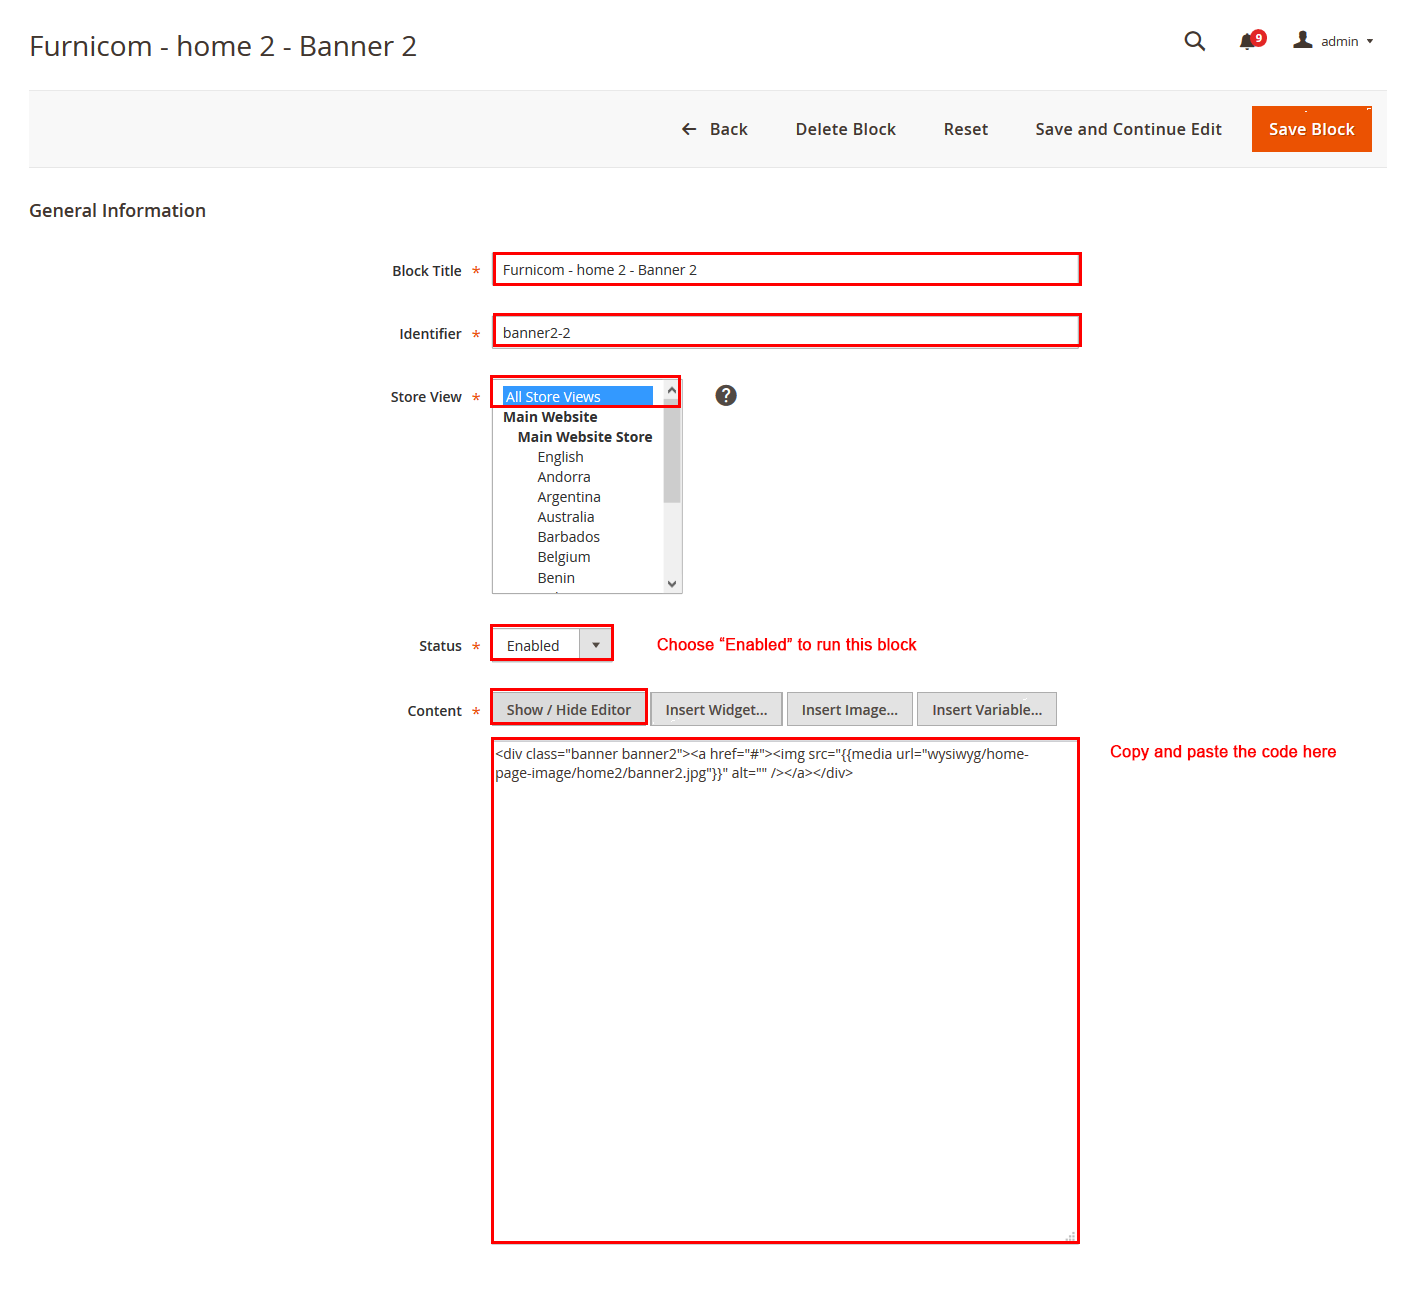Click Insert Variable... button

tap(987, 709)
